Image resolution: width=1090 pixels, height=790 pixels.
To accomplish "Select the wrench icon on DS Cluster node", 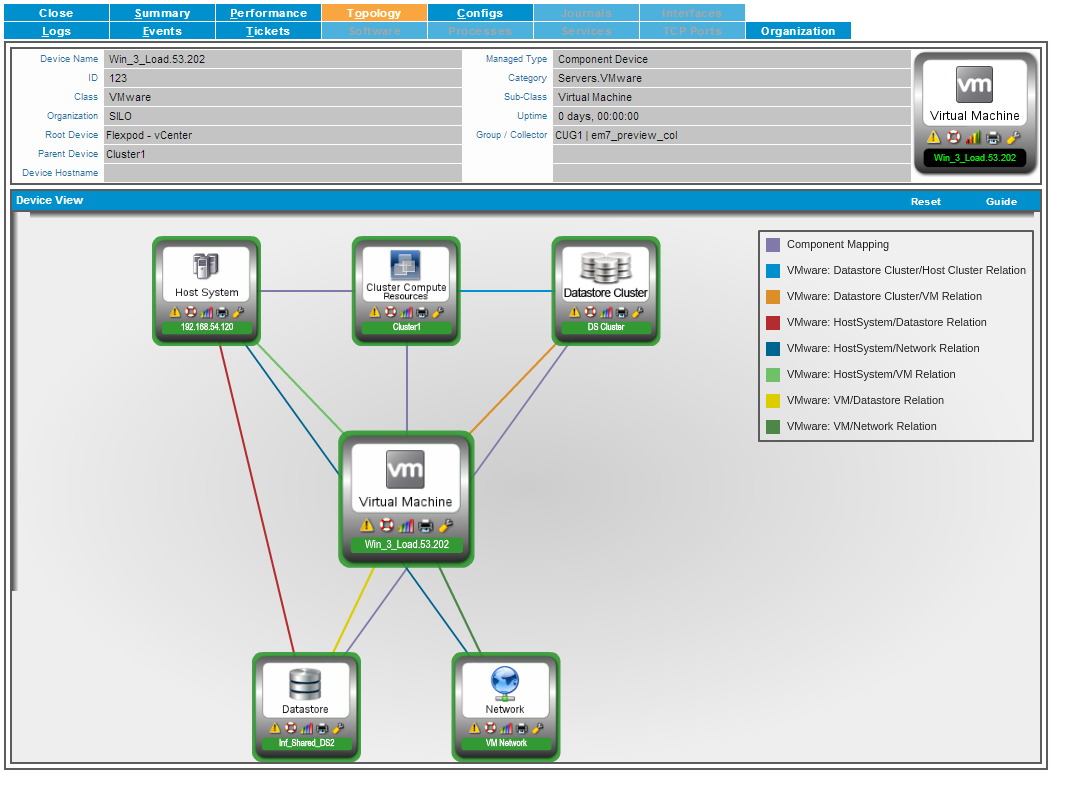I will pyautogui.click(x=637, y=312).
